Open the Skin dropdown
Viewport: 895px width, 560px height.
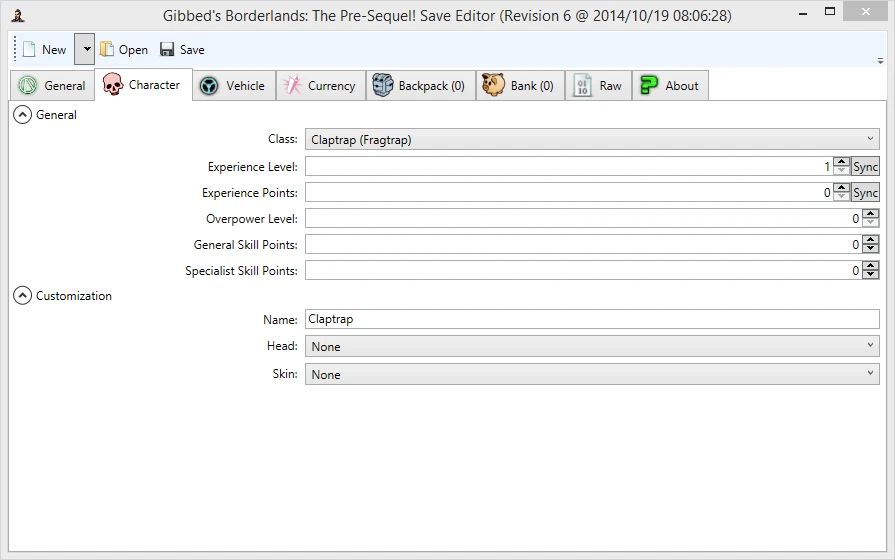coord(592,374)
